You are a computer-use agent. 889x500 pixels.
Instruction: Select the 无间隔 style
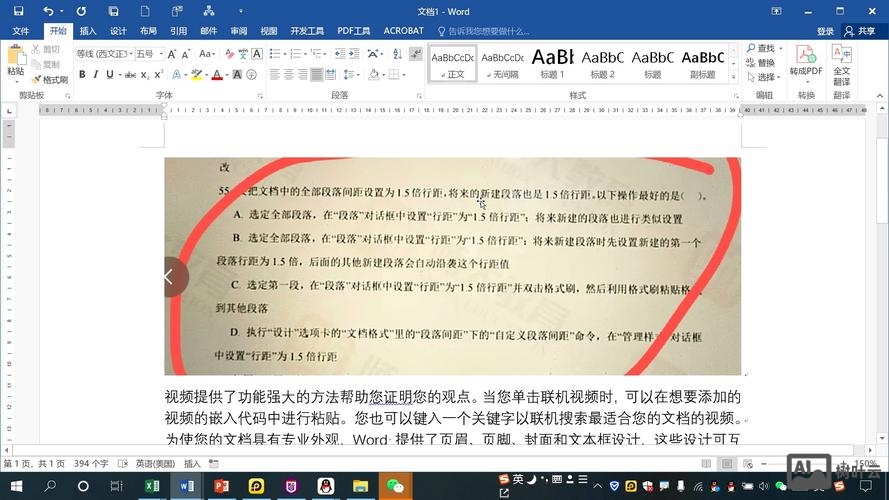coord(502,63)
